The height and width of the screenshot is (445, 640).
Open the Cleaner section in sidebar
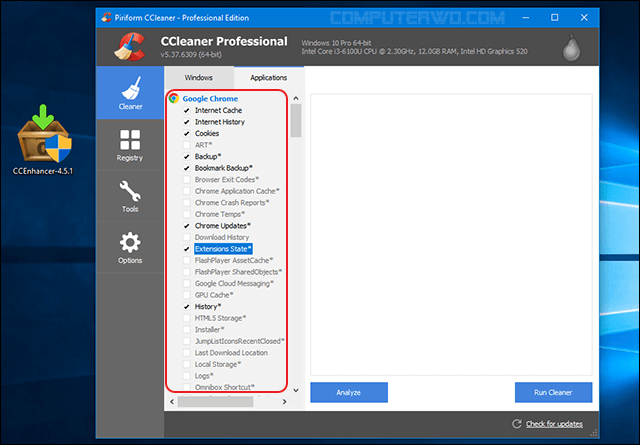[x=130, y=93]
